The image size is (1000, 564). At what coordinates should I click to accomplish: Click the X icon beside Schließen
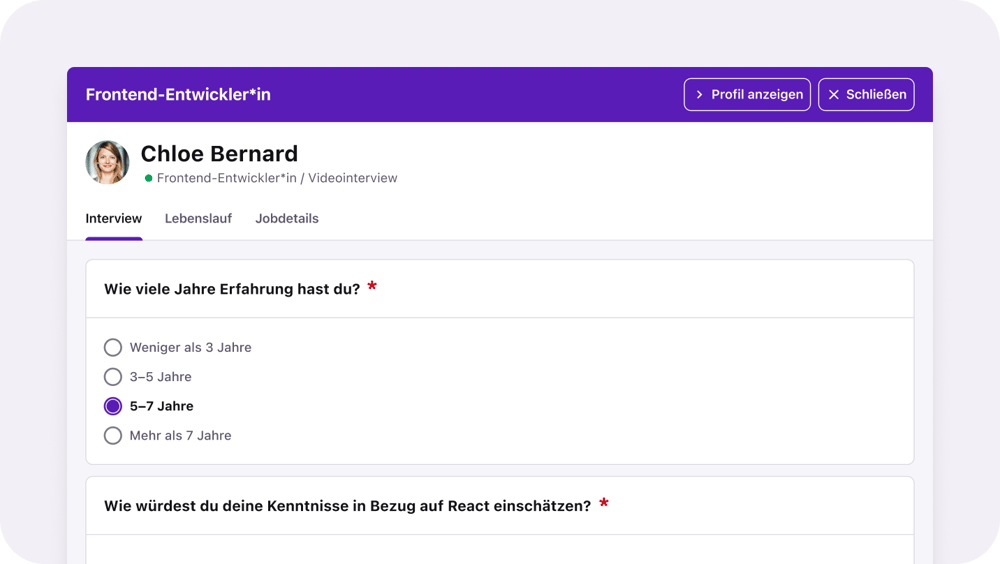833,95
